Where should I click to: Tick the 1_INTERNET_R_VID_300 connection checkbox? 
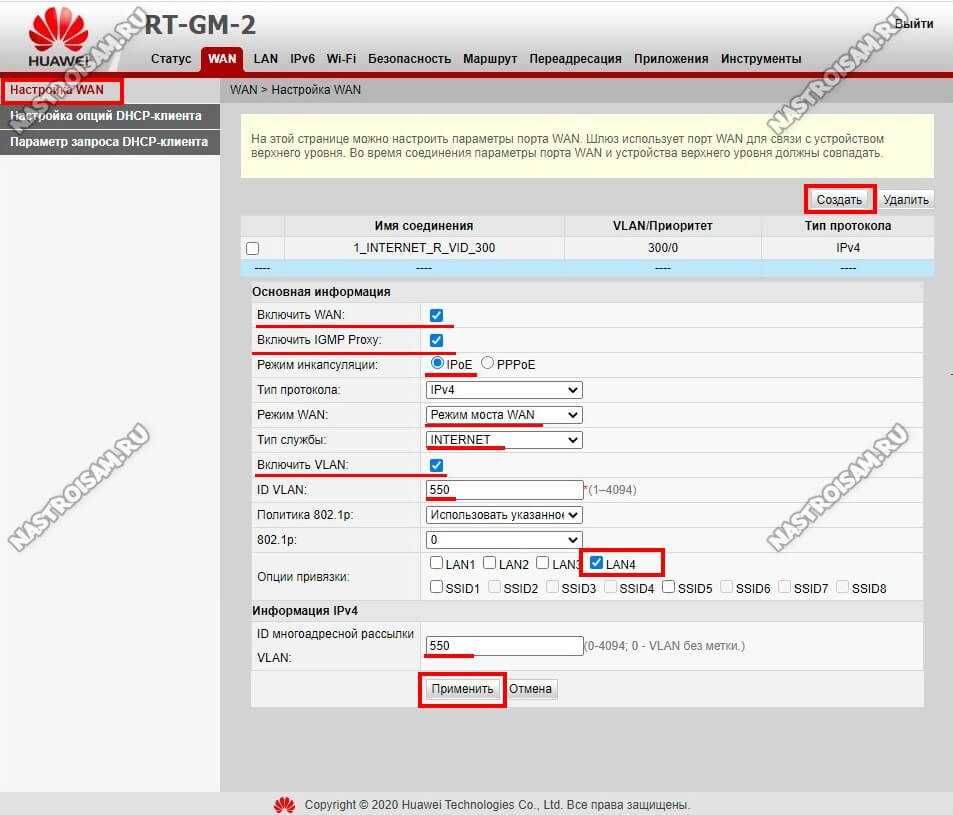(x=253, y=248)
